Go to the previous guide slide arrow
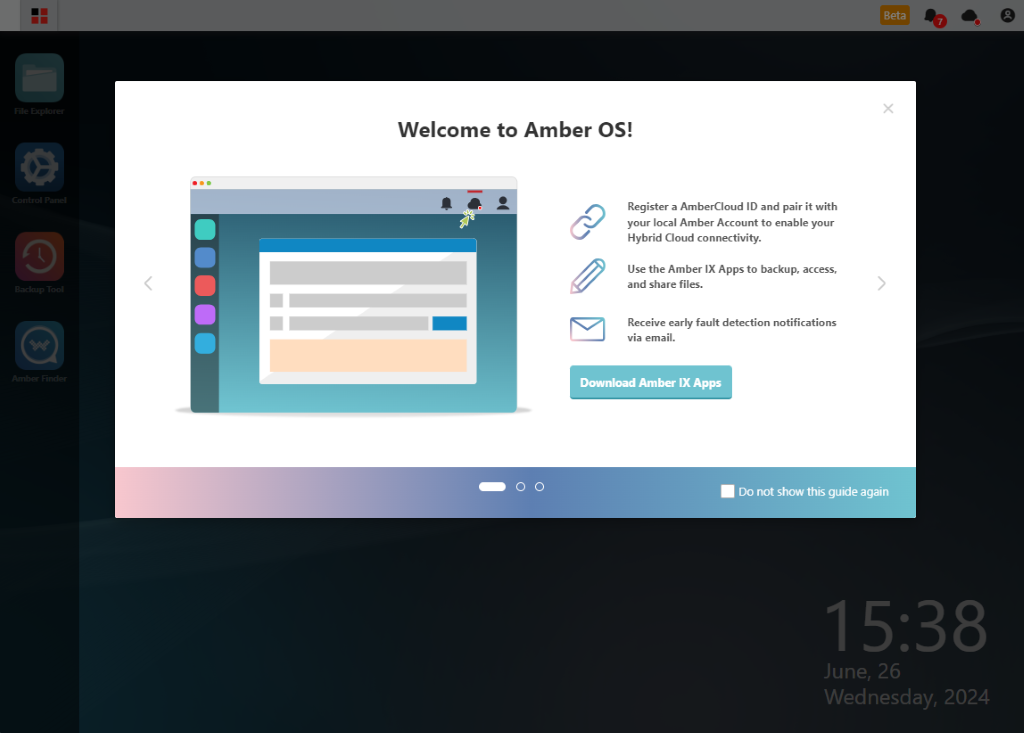 pyautogui.click(x=148, y=283)
